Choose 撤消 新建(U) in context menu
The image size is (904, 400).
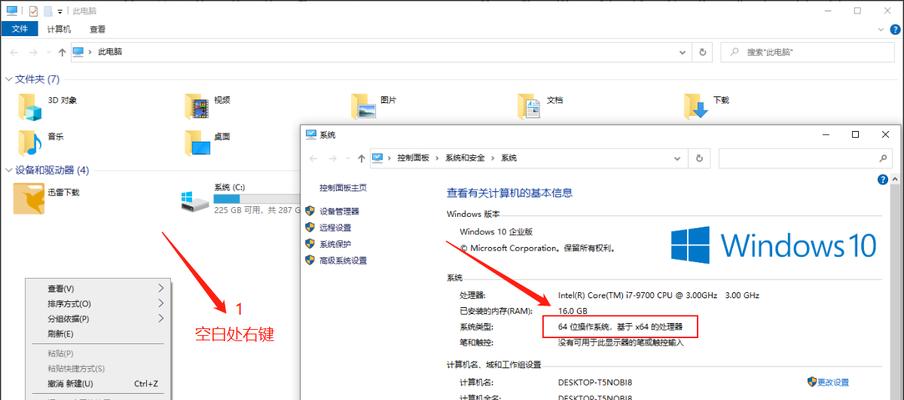click(x=98, y=383)
